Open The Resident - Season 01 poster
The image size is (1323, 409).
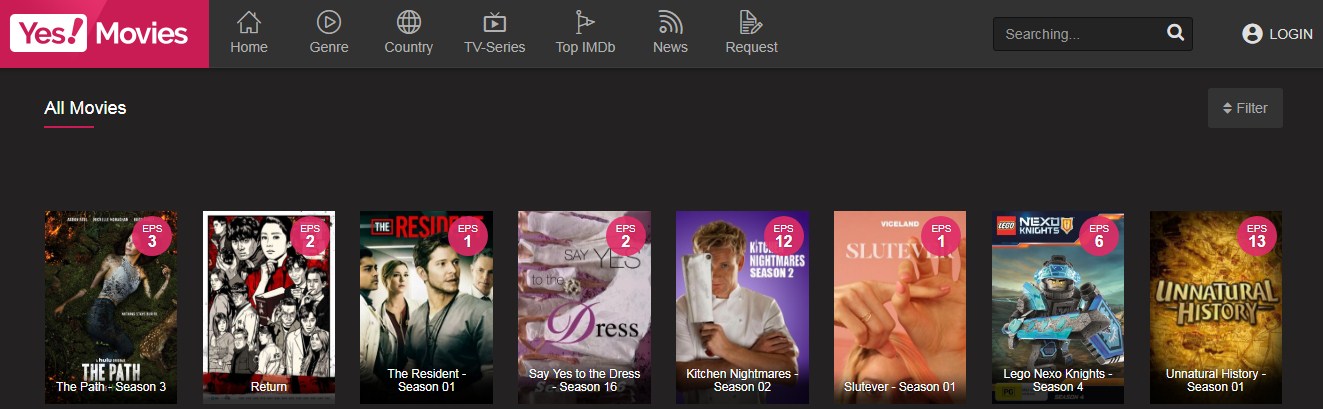click(426, 307)
